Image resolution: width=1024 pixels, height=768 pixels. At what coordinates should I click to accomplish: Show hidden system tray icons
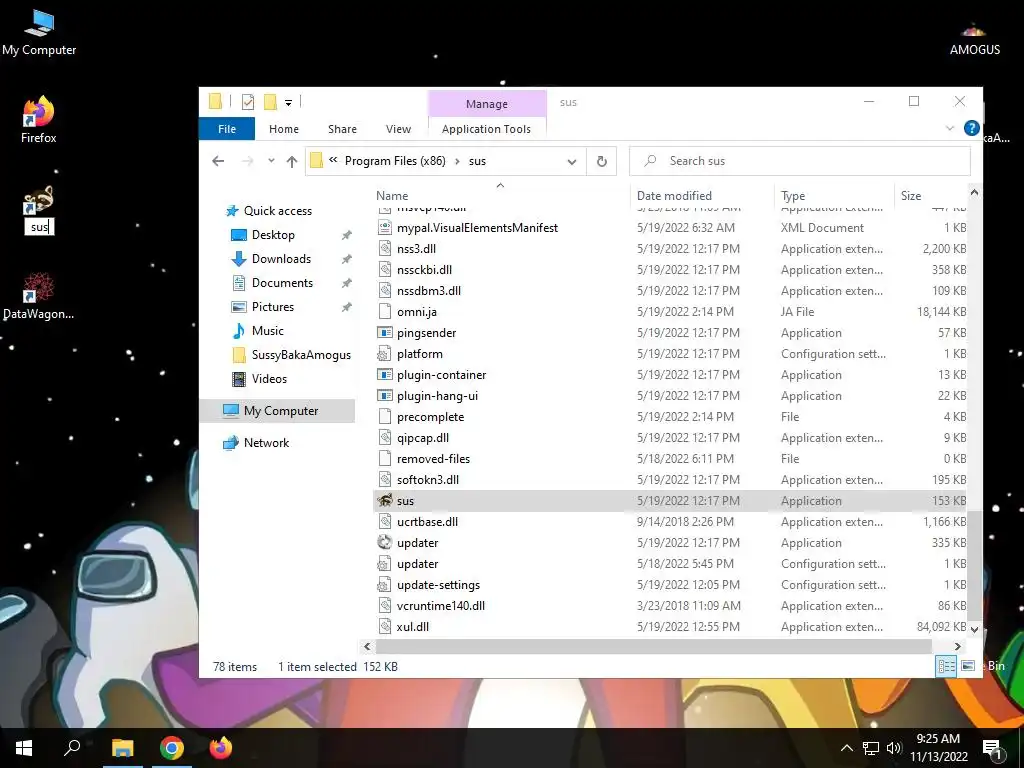[846, 748]
